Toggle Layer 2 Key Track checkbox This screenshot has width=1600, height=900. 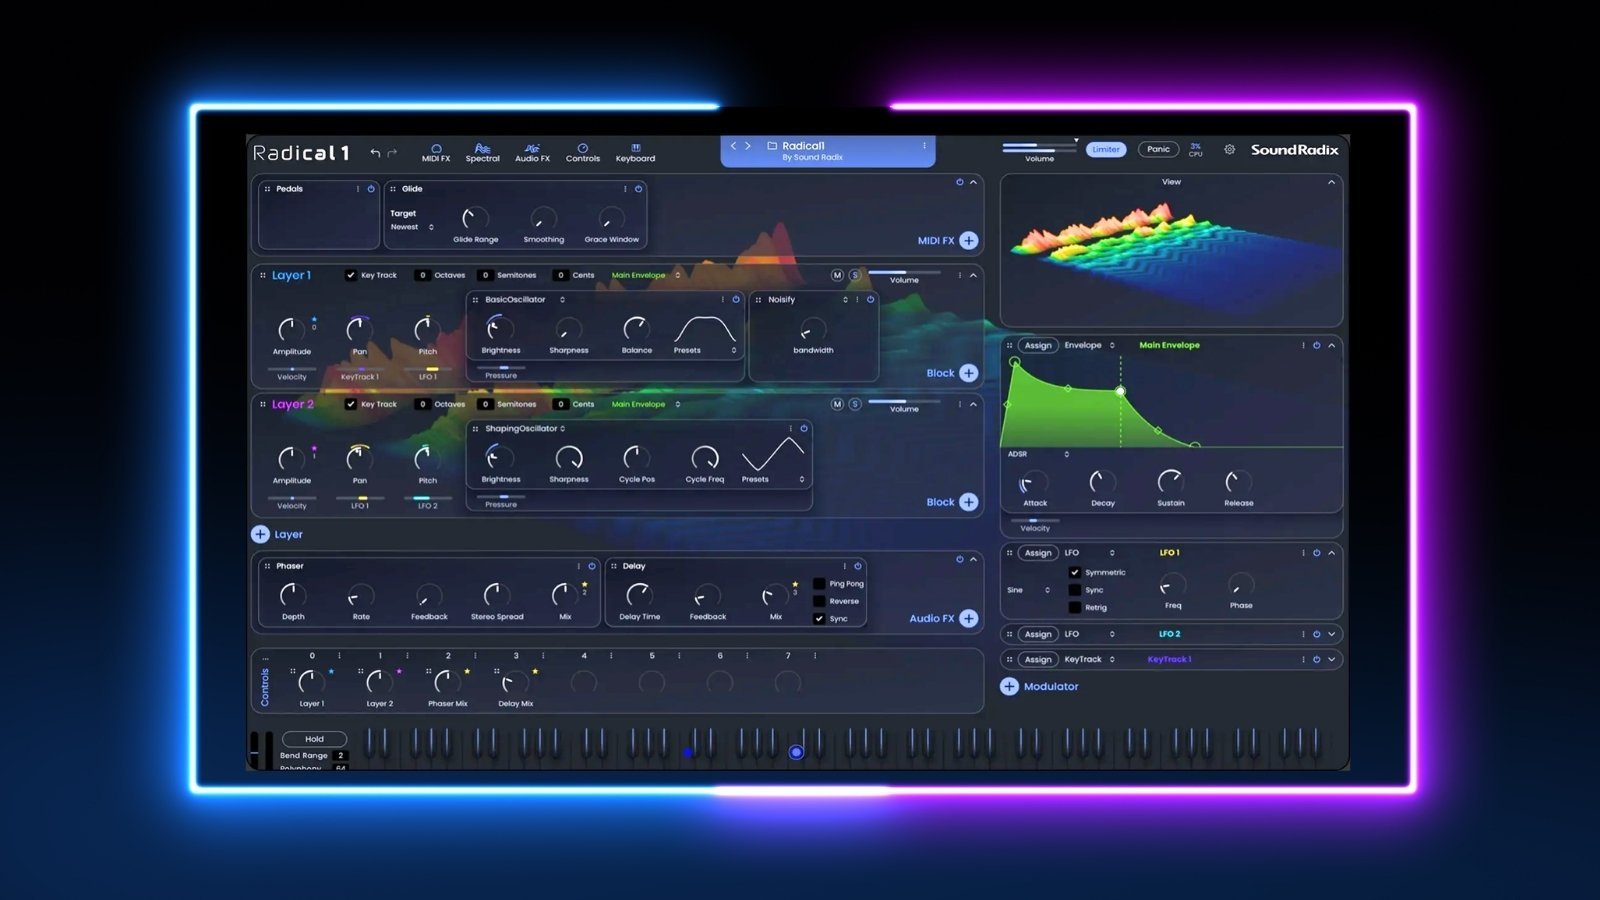coord(350,404)
